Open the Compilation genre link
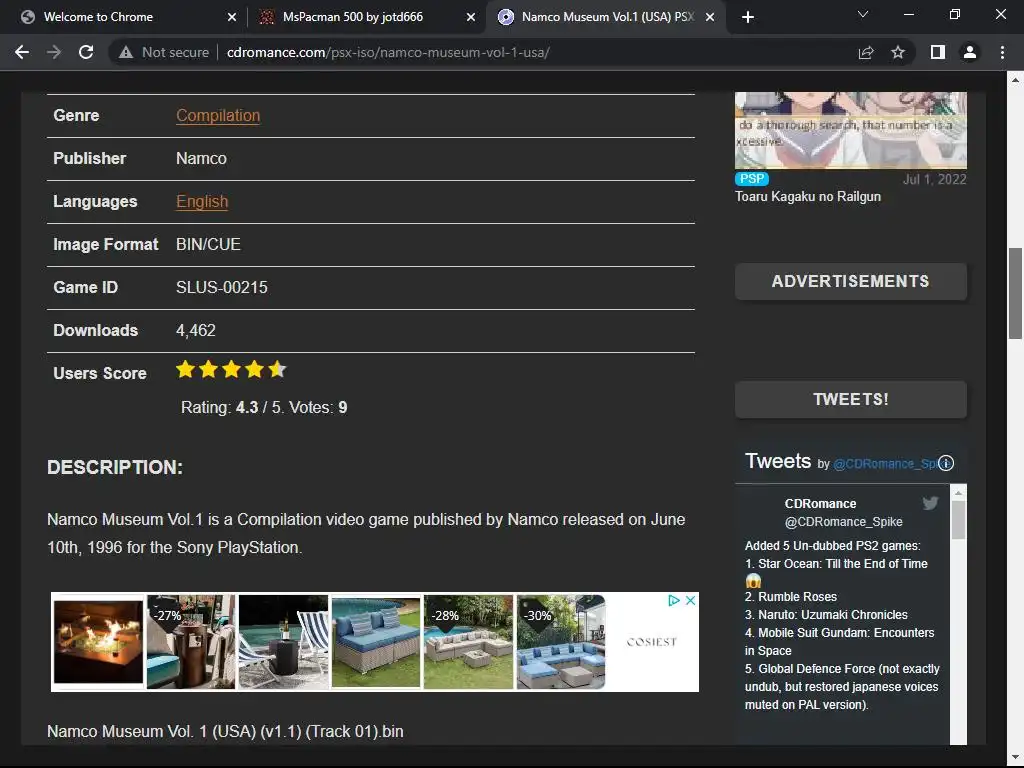Screen dimensions: 1024x768 [x=218, y=116]
